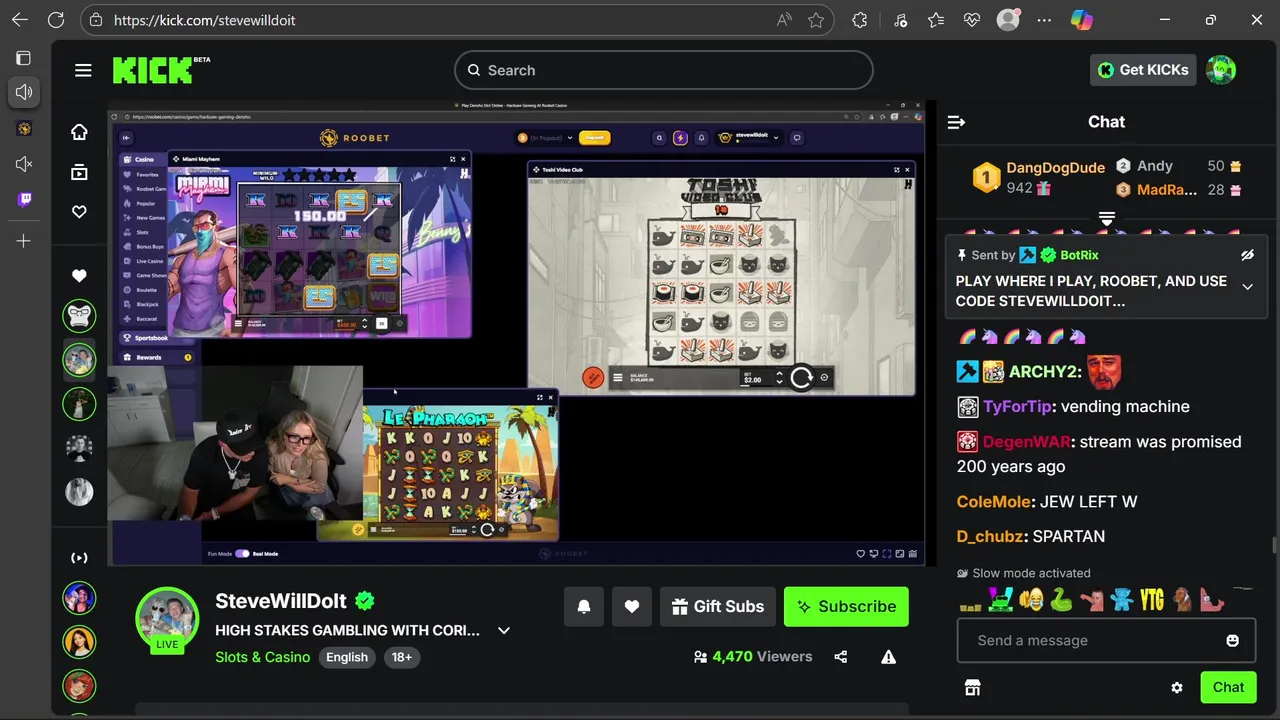Open the chat shop storefront icon
The image size is (1280, 720).
coord(972,687)
